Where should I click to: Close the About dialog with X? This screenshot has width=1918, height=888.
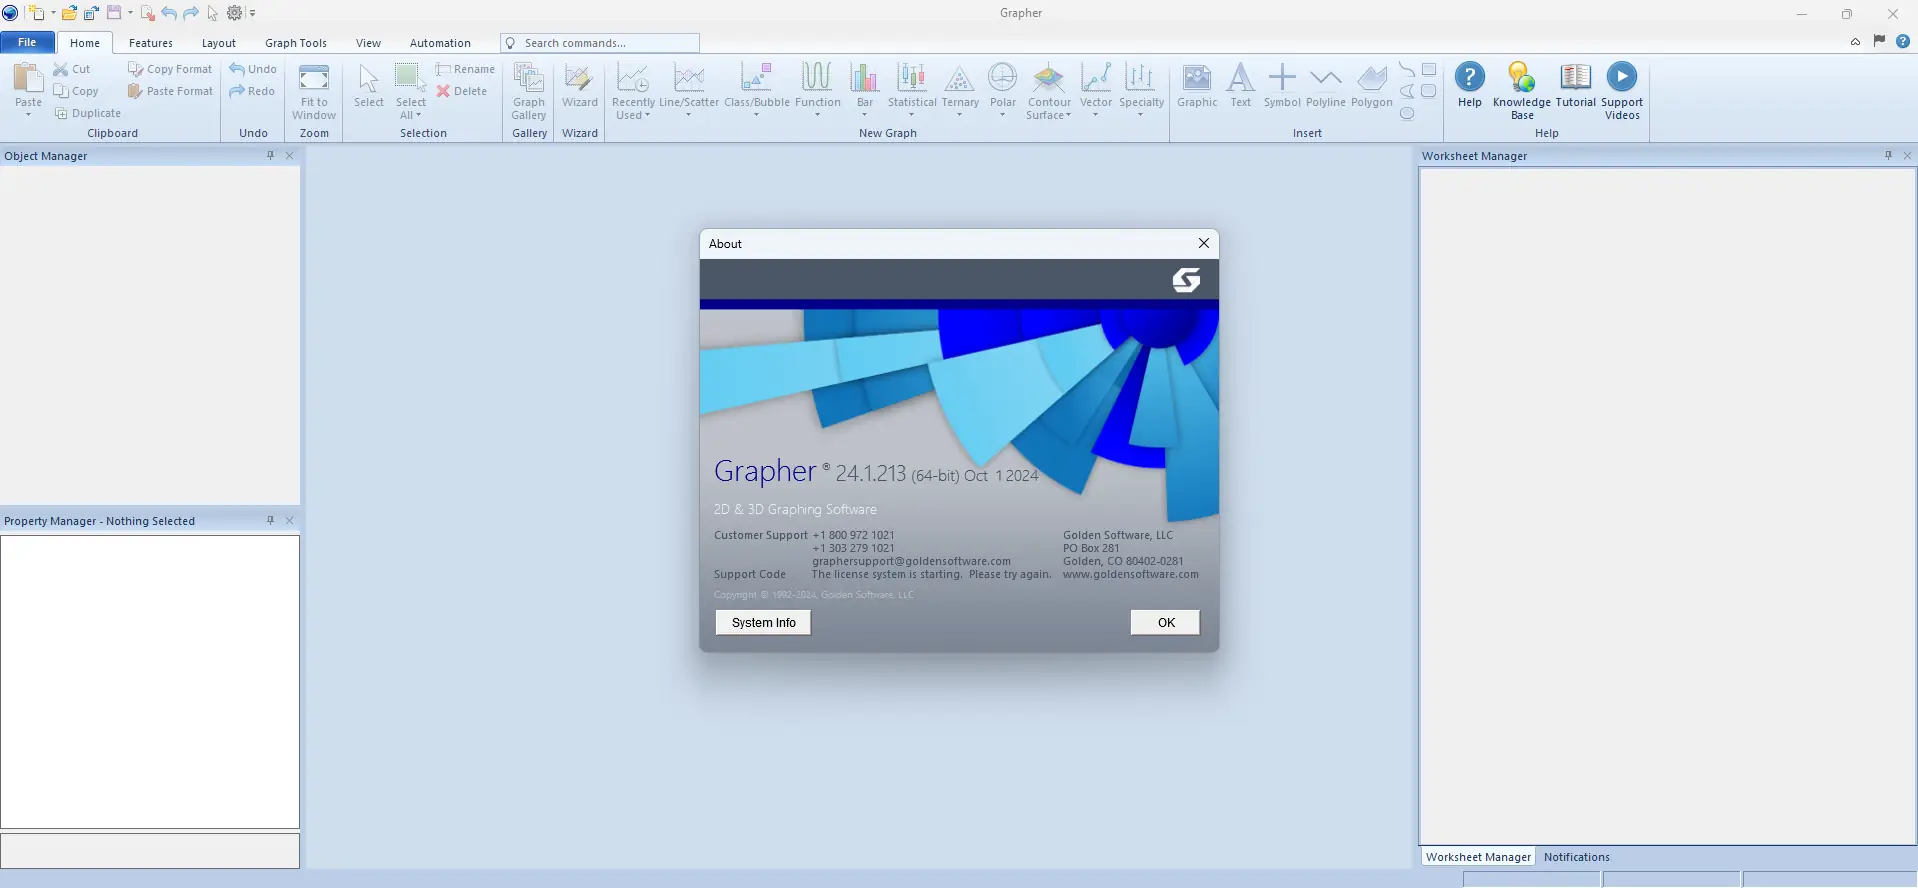[1204, 243]
